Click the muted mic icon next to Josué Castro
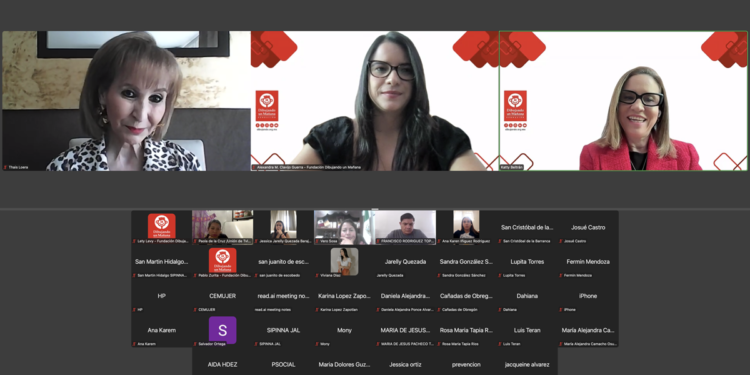The image size is (750, 375). point(561,241)
